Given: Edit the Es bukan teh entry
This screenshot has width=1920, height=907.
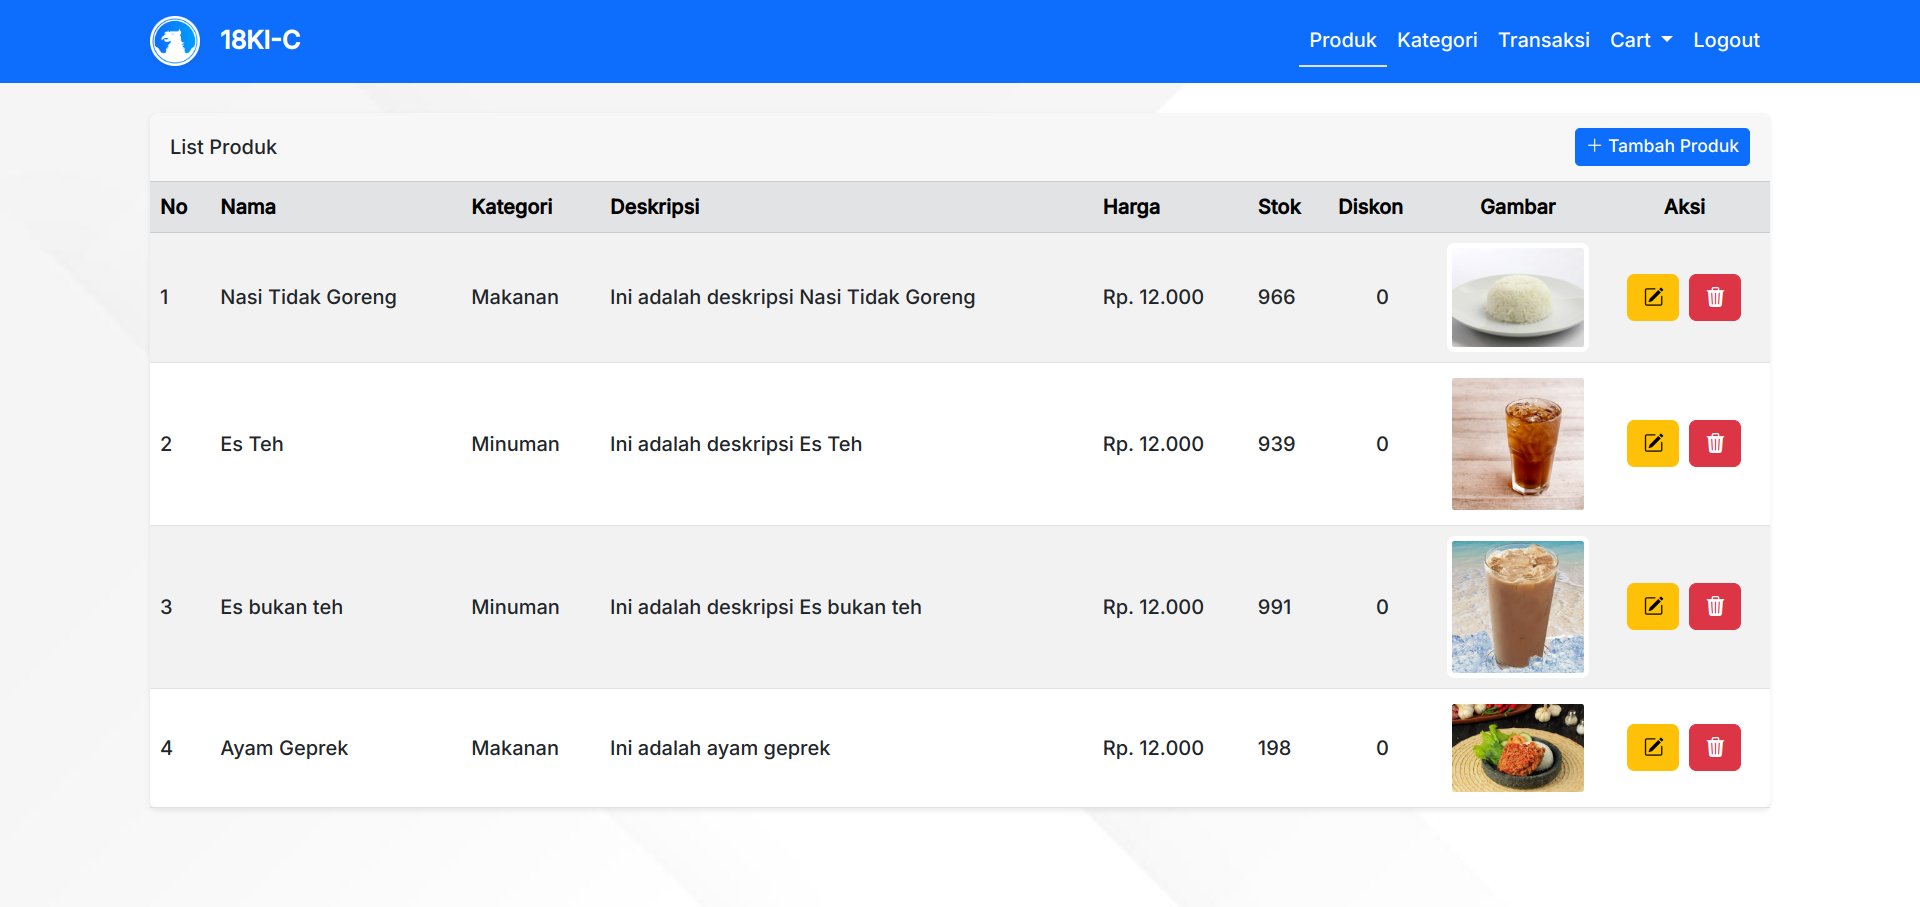Looking at the screenshot, I should click(x=1652, y=606).
